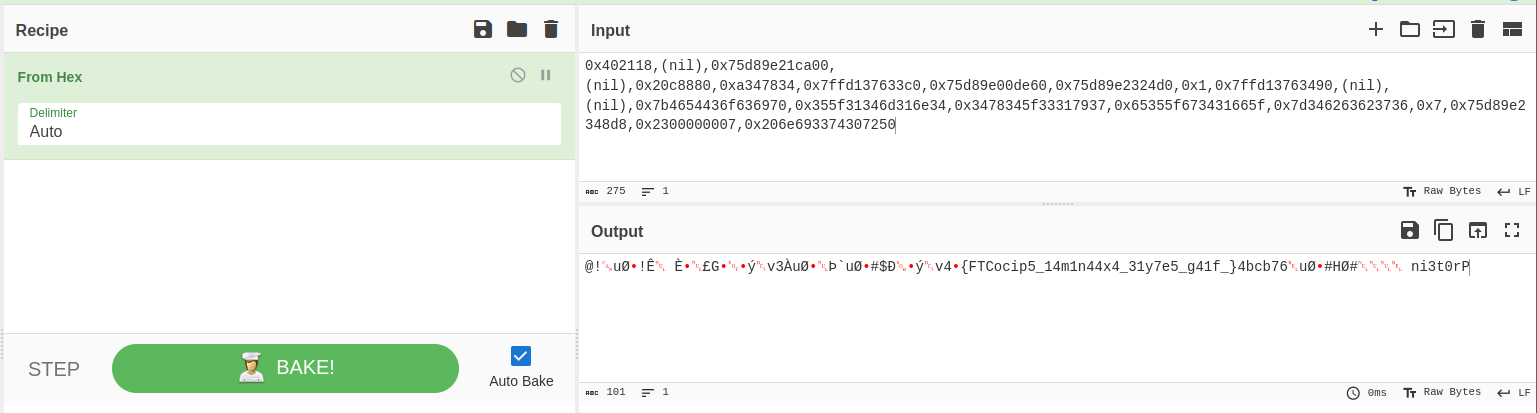The height and width of the screenshot is (413, 1537).
Task: Copy raw output to clipboard
Action: 1444,230
